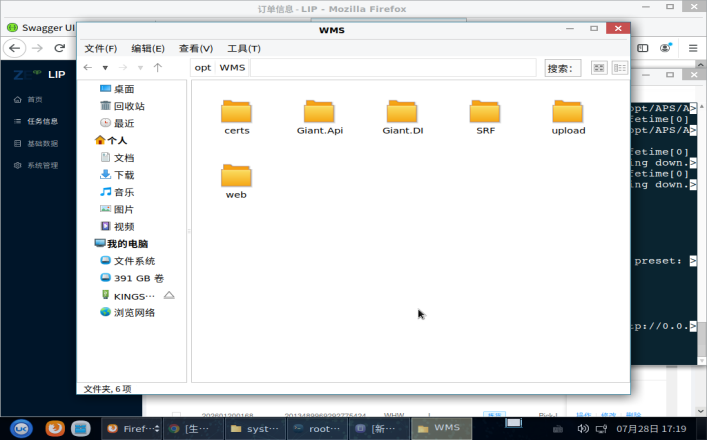Image resolution: width=708 pixels, height=440 pixels.
Task: Open 下载 in sidebar
Action: point(117,175)
